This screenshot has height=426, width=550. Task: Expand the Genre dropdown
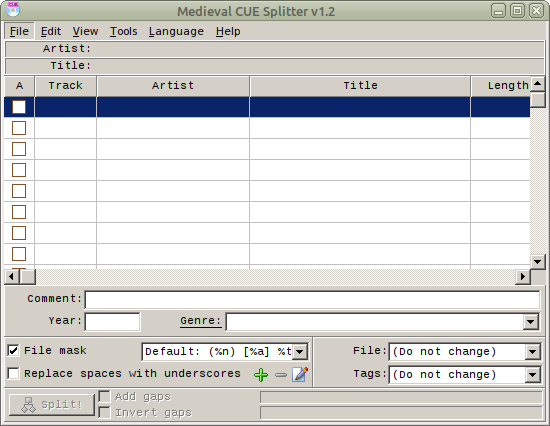coord(531,322)
